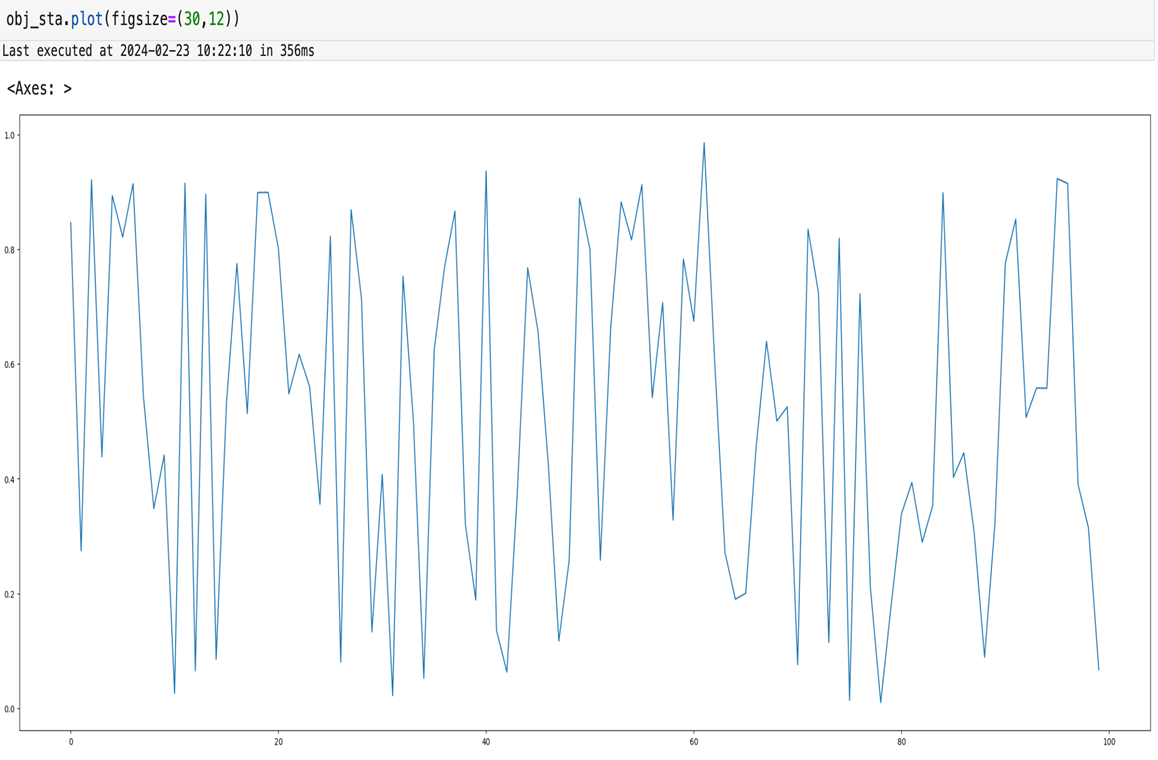Screen dimensions: 1158x760
Task: Click the 'Last executed at 2024-02-23 10:22:10' status line
Action: 158,51
